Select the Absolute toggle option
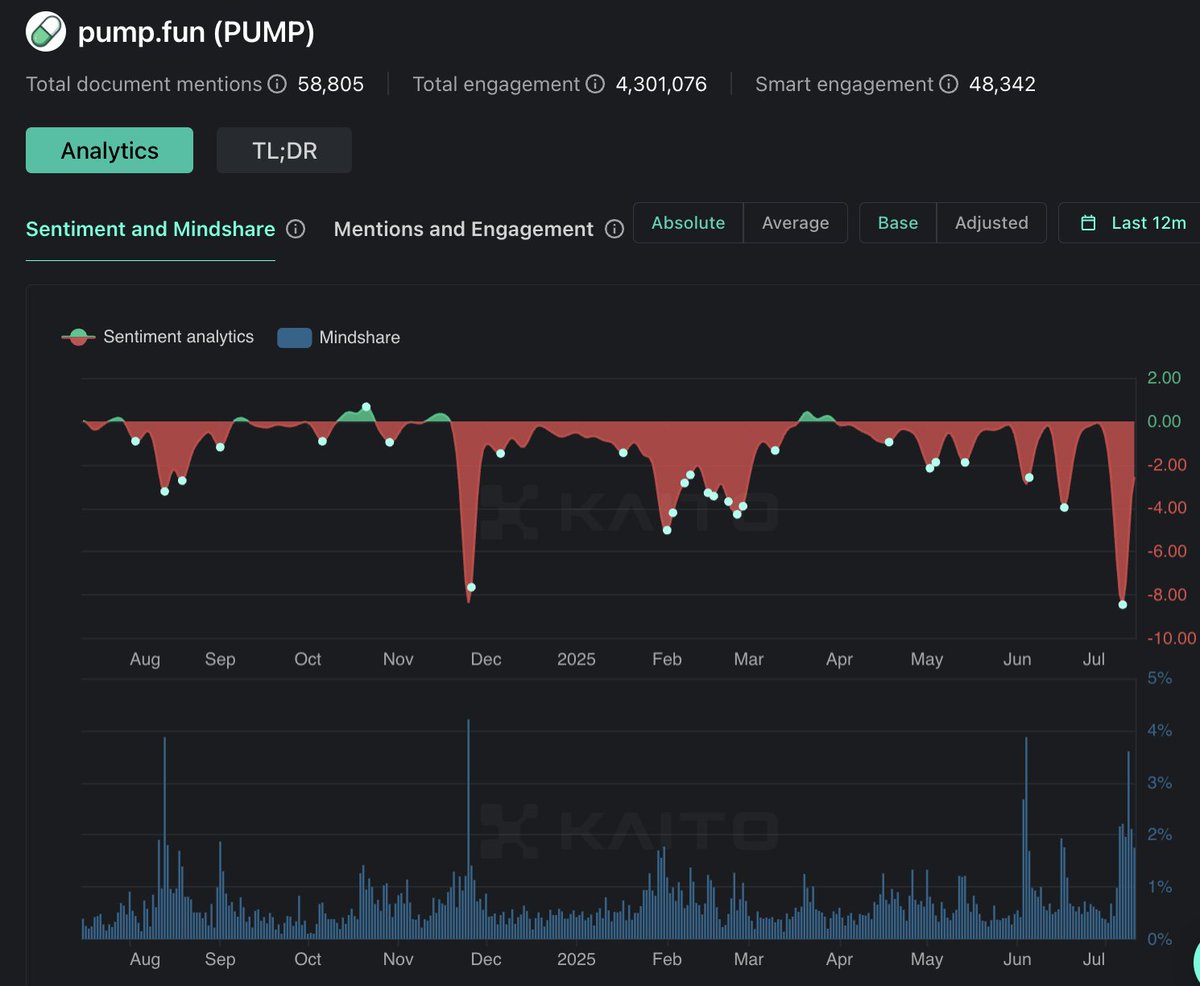1200x986 pixels. pyautogui.click(x=688, y=223)
